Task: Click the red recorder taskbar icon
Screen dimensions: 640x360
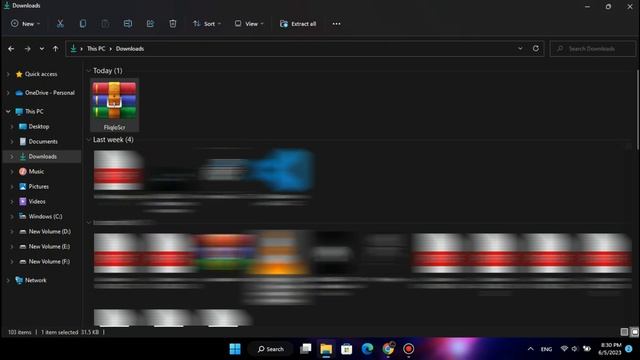Action: (x=409, y=349)
